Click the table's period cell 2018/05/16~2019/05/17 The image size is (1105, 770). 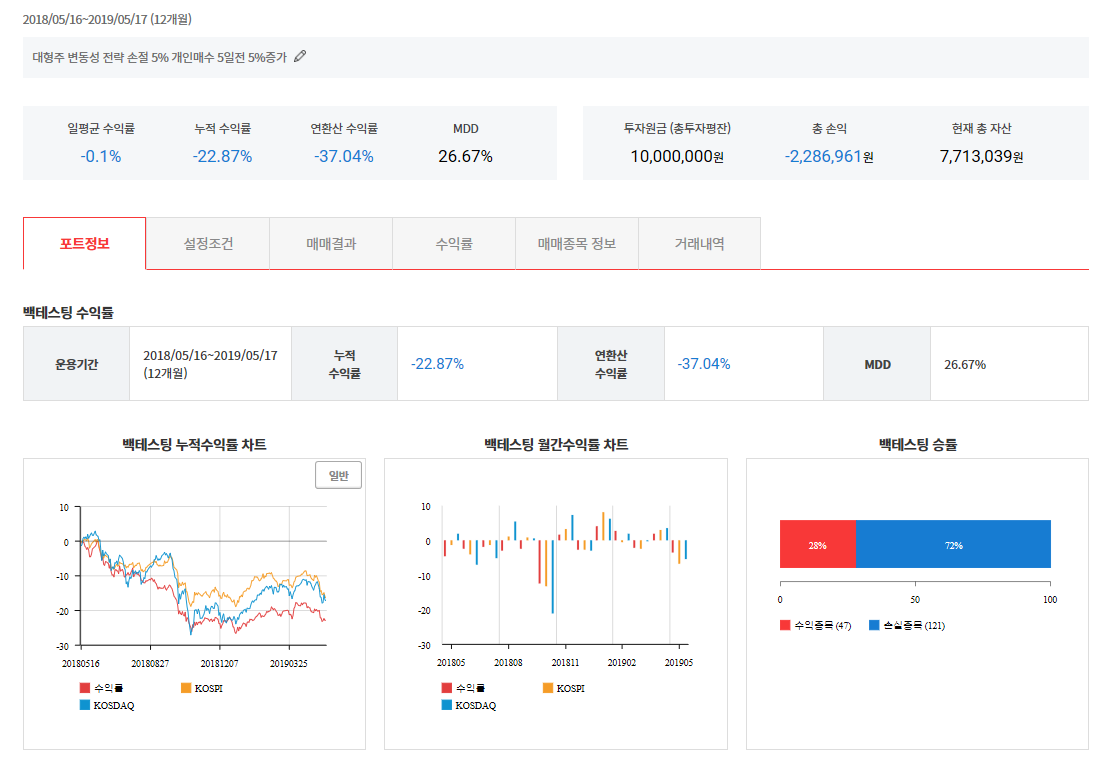[x=210, y=364]
